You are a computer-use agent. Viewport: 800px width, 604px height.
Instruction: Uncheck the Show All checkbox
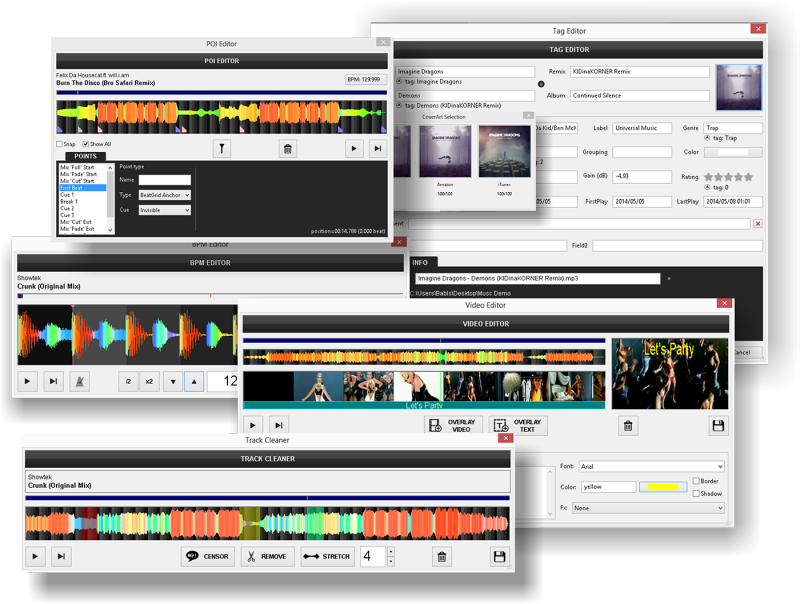tap(86, 144)
